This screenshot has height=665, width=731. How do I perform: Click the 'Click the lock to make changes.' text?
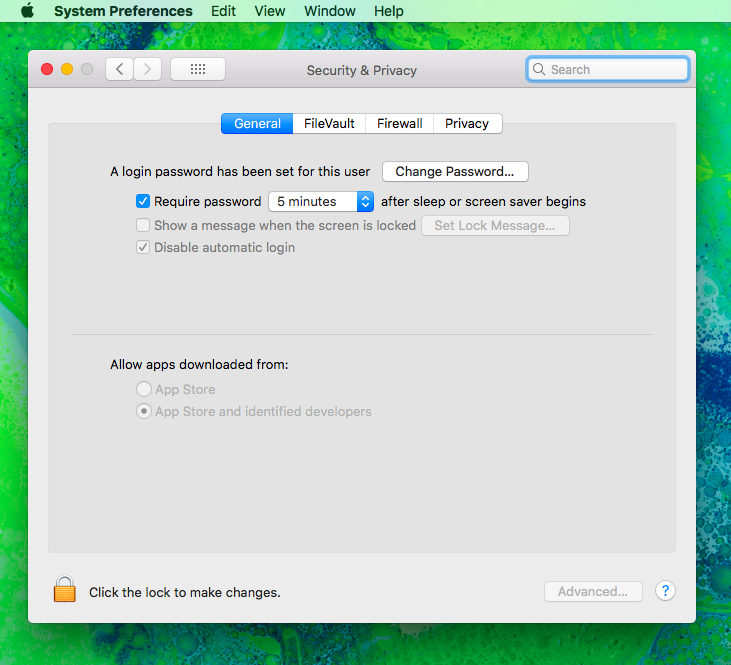(x=185, y=592)
